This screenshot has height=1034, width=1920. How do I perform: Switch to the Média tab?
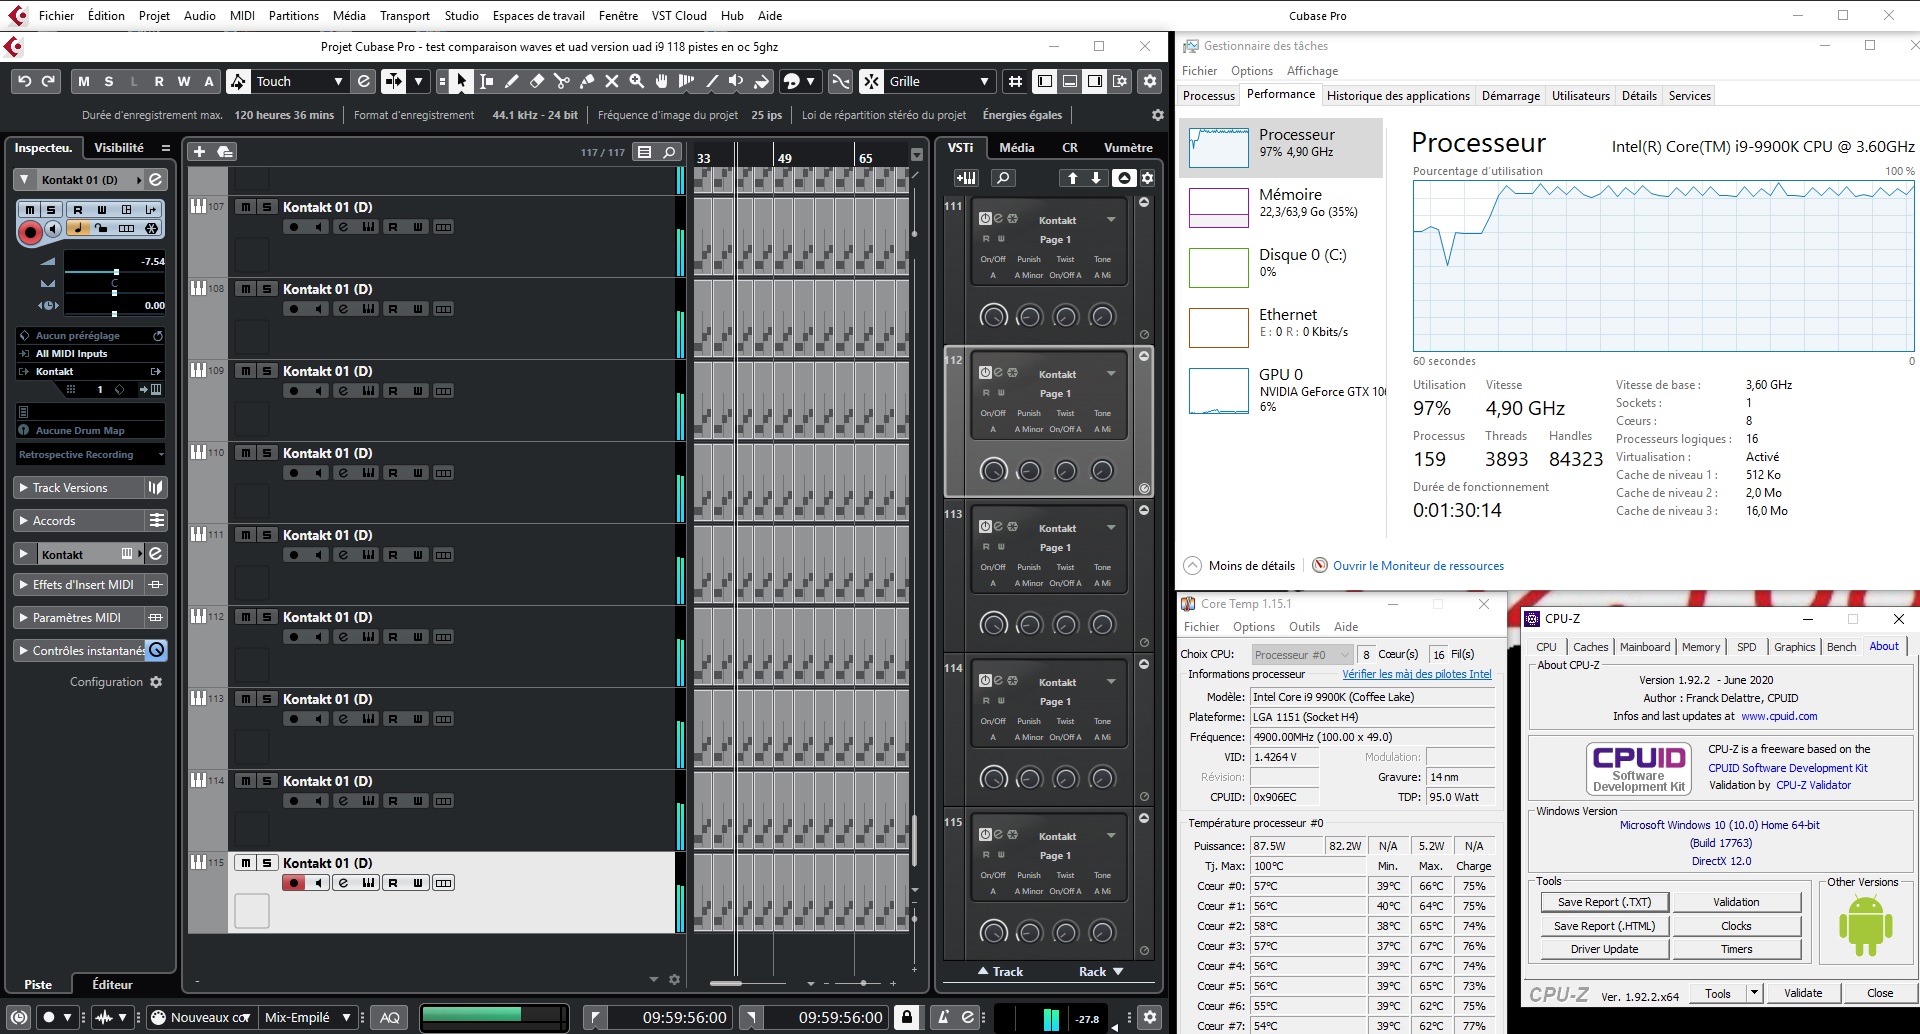coord(1016,148)
